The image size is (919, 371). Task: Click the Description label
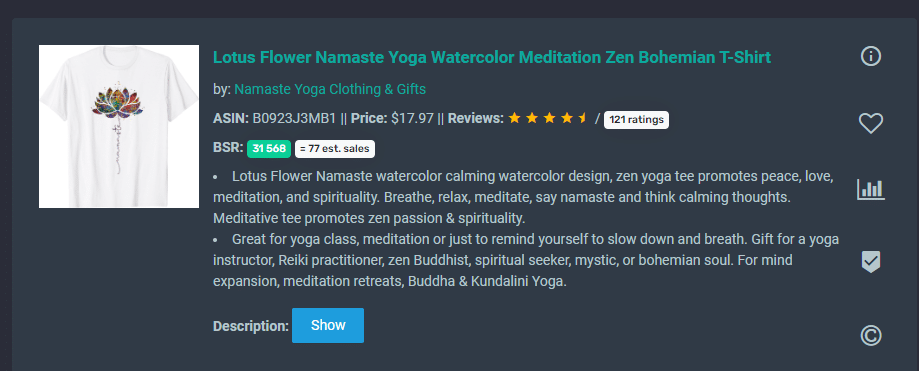click(251, 326)
